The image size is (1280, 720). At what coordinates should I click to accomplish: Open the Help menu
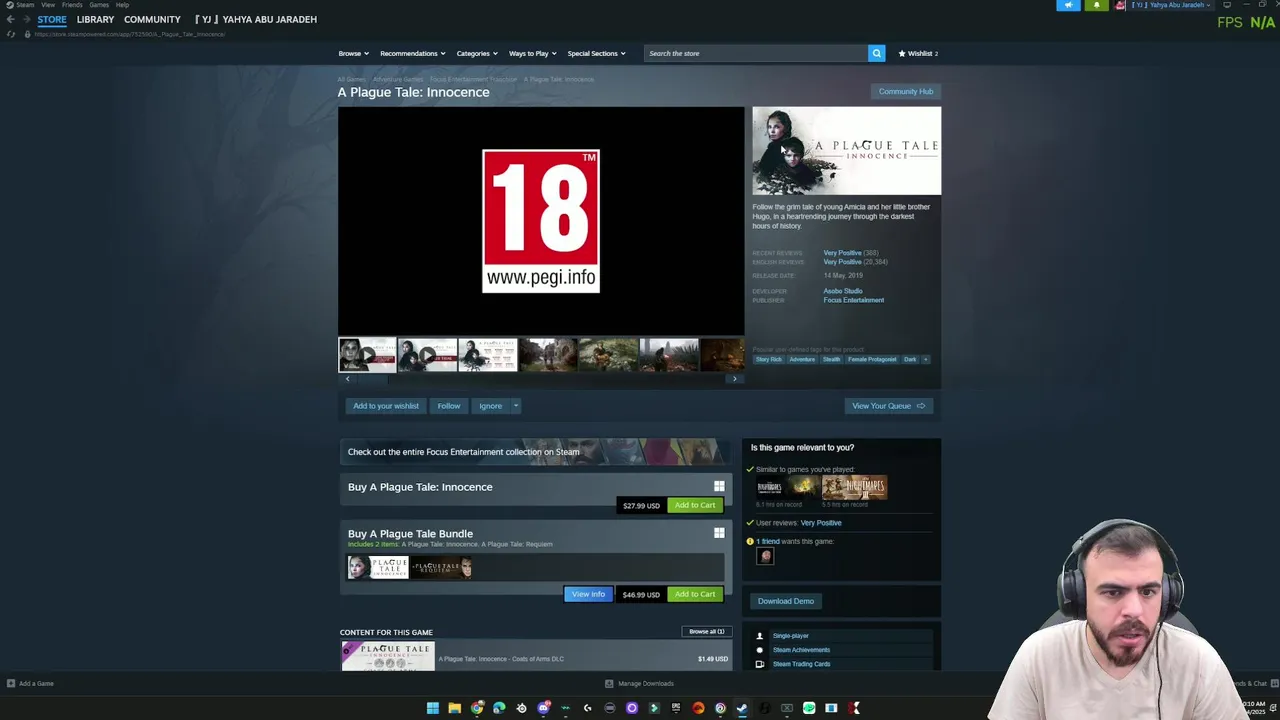(122, 5)
